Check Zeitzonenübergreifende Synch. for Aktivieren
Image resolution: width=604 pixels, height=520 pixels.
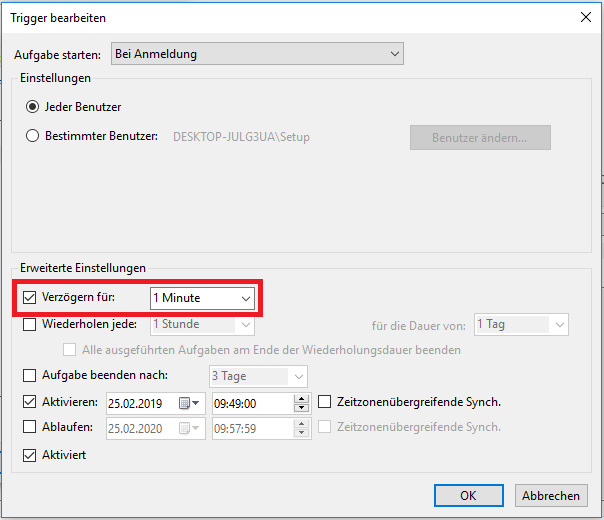click(326, 402)
